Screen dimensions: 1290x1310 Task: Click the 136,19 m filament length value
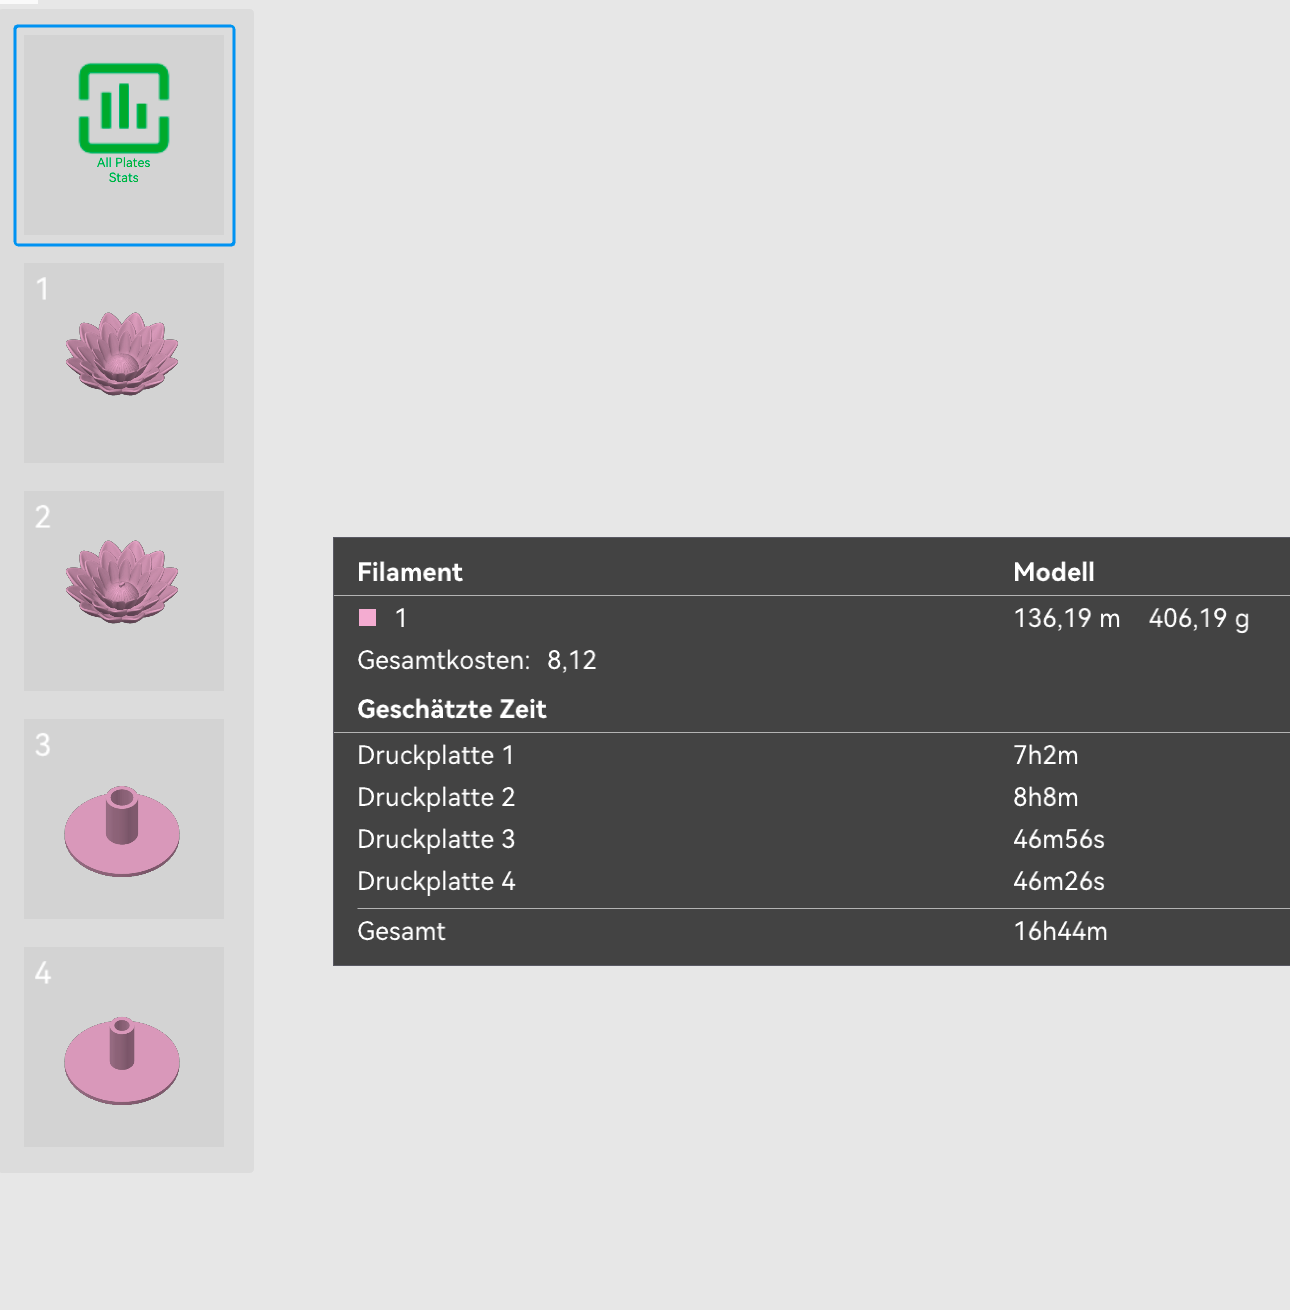[1066, 618]
